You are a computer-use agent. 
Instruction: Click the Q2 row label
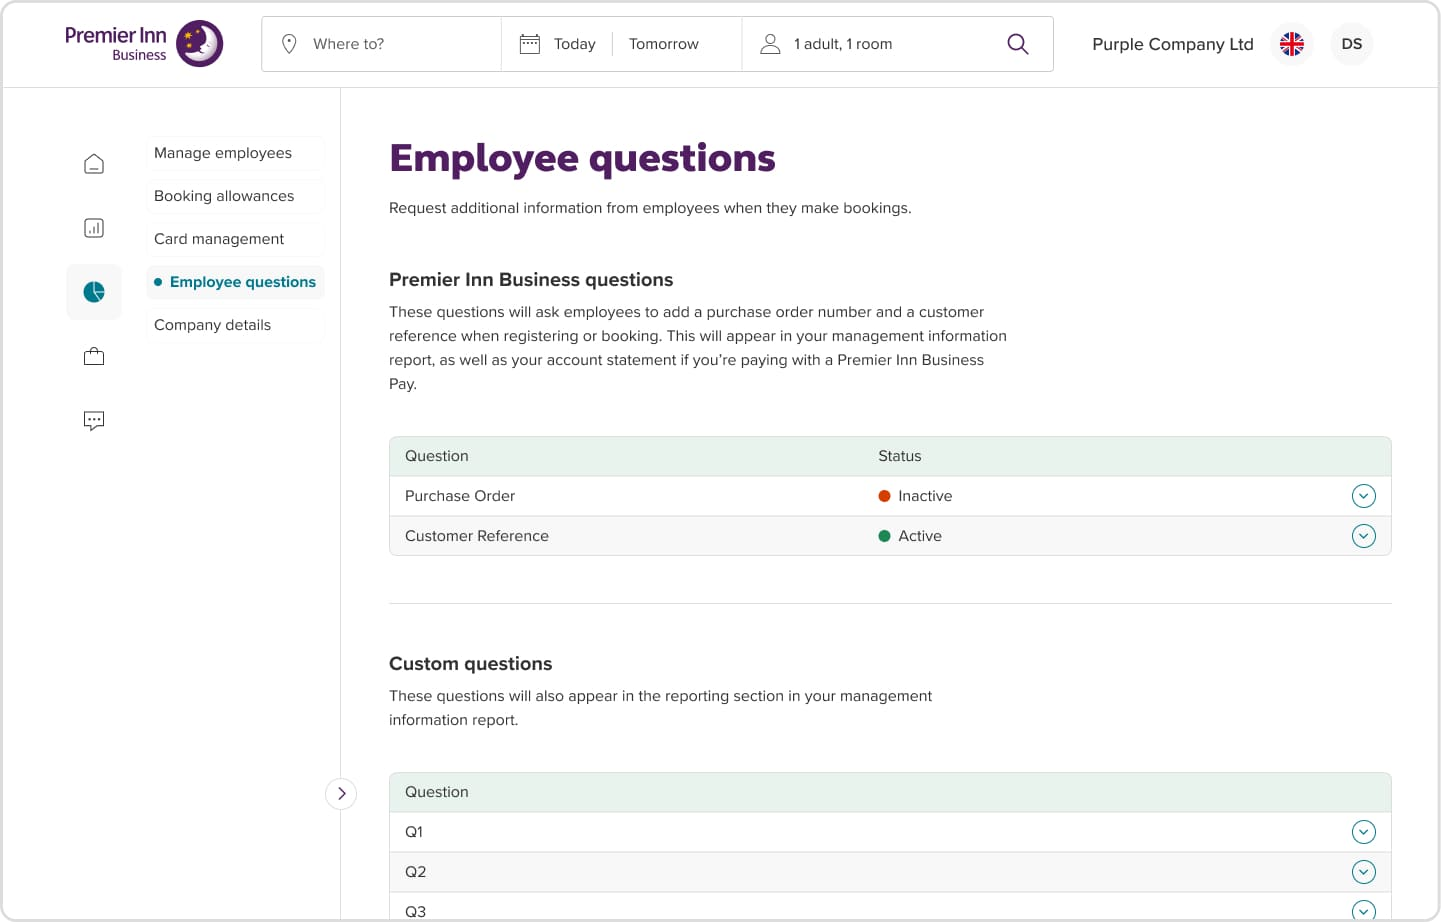(x=416, y=872)
